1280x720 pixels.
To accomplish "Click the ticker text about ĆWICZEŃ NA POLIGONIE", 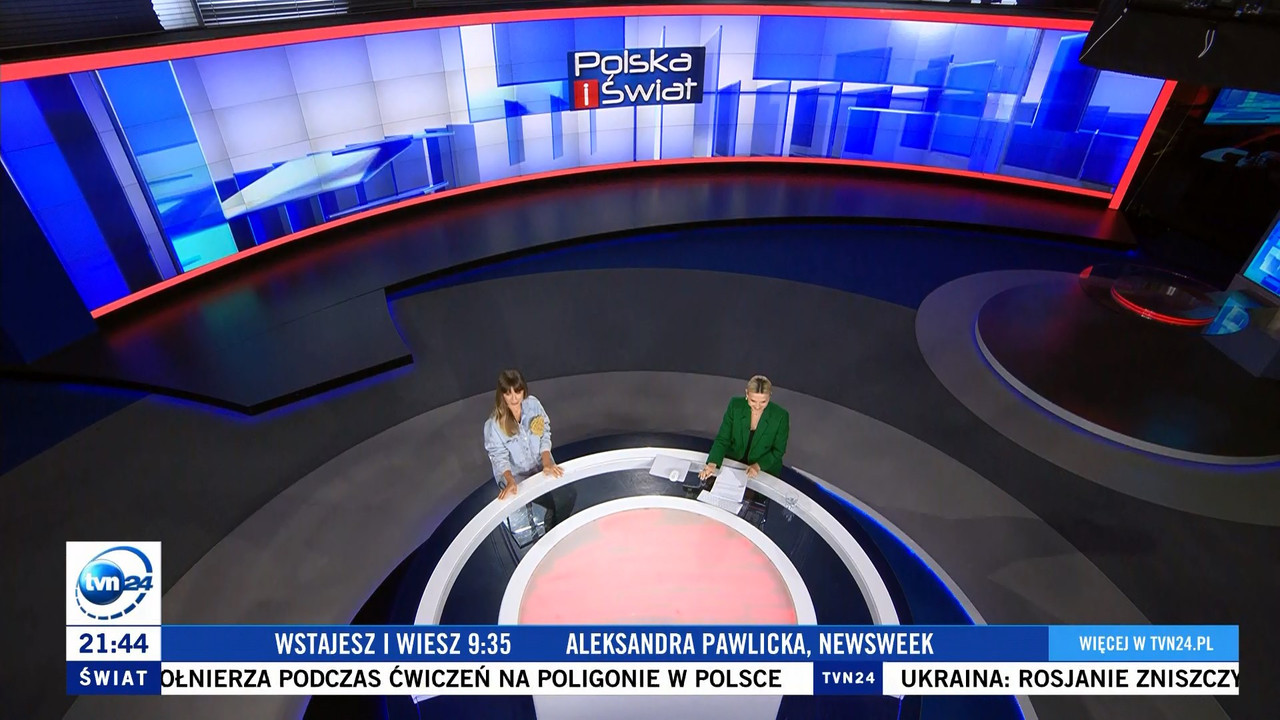I will 471,678.
